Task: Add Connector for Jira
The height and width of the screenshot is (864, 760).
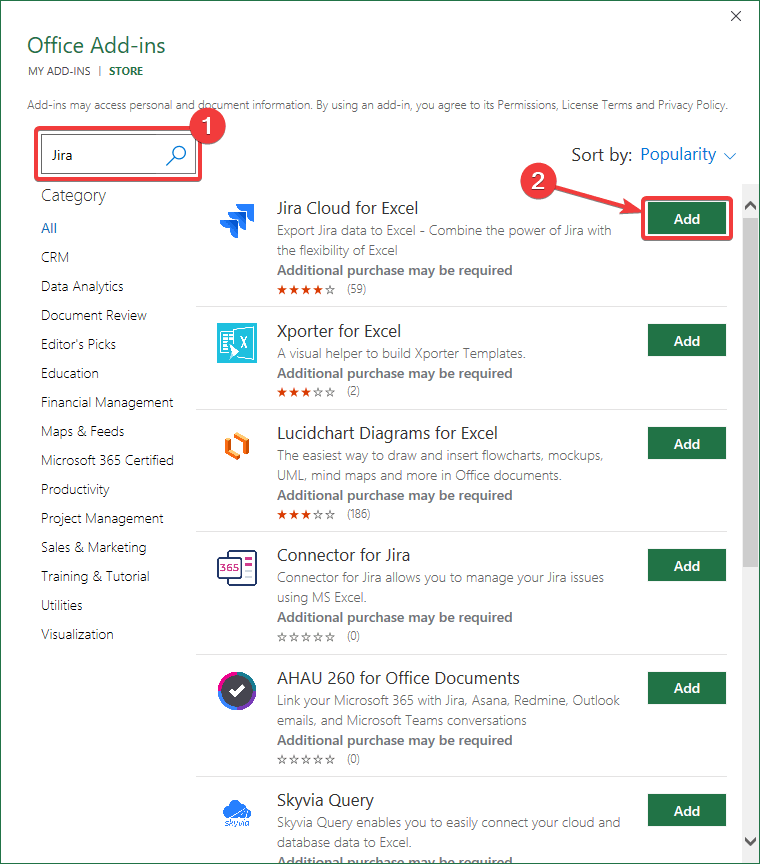Action: point(687,565)
